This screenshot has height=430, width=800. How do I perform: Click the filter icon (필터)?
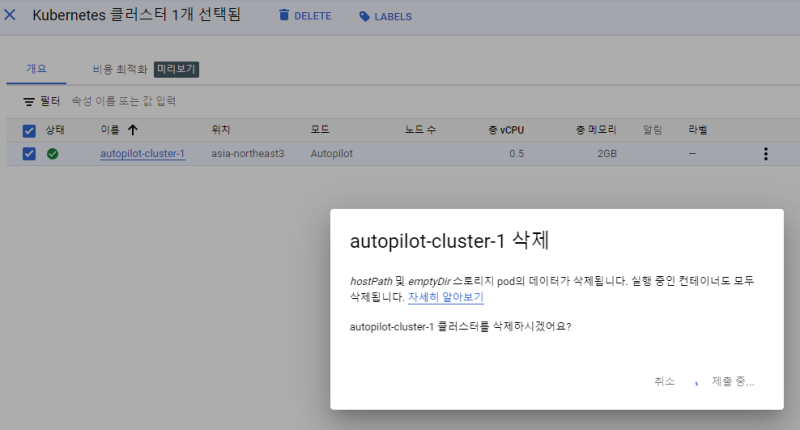pos(29,102)
